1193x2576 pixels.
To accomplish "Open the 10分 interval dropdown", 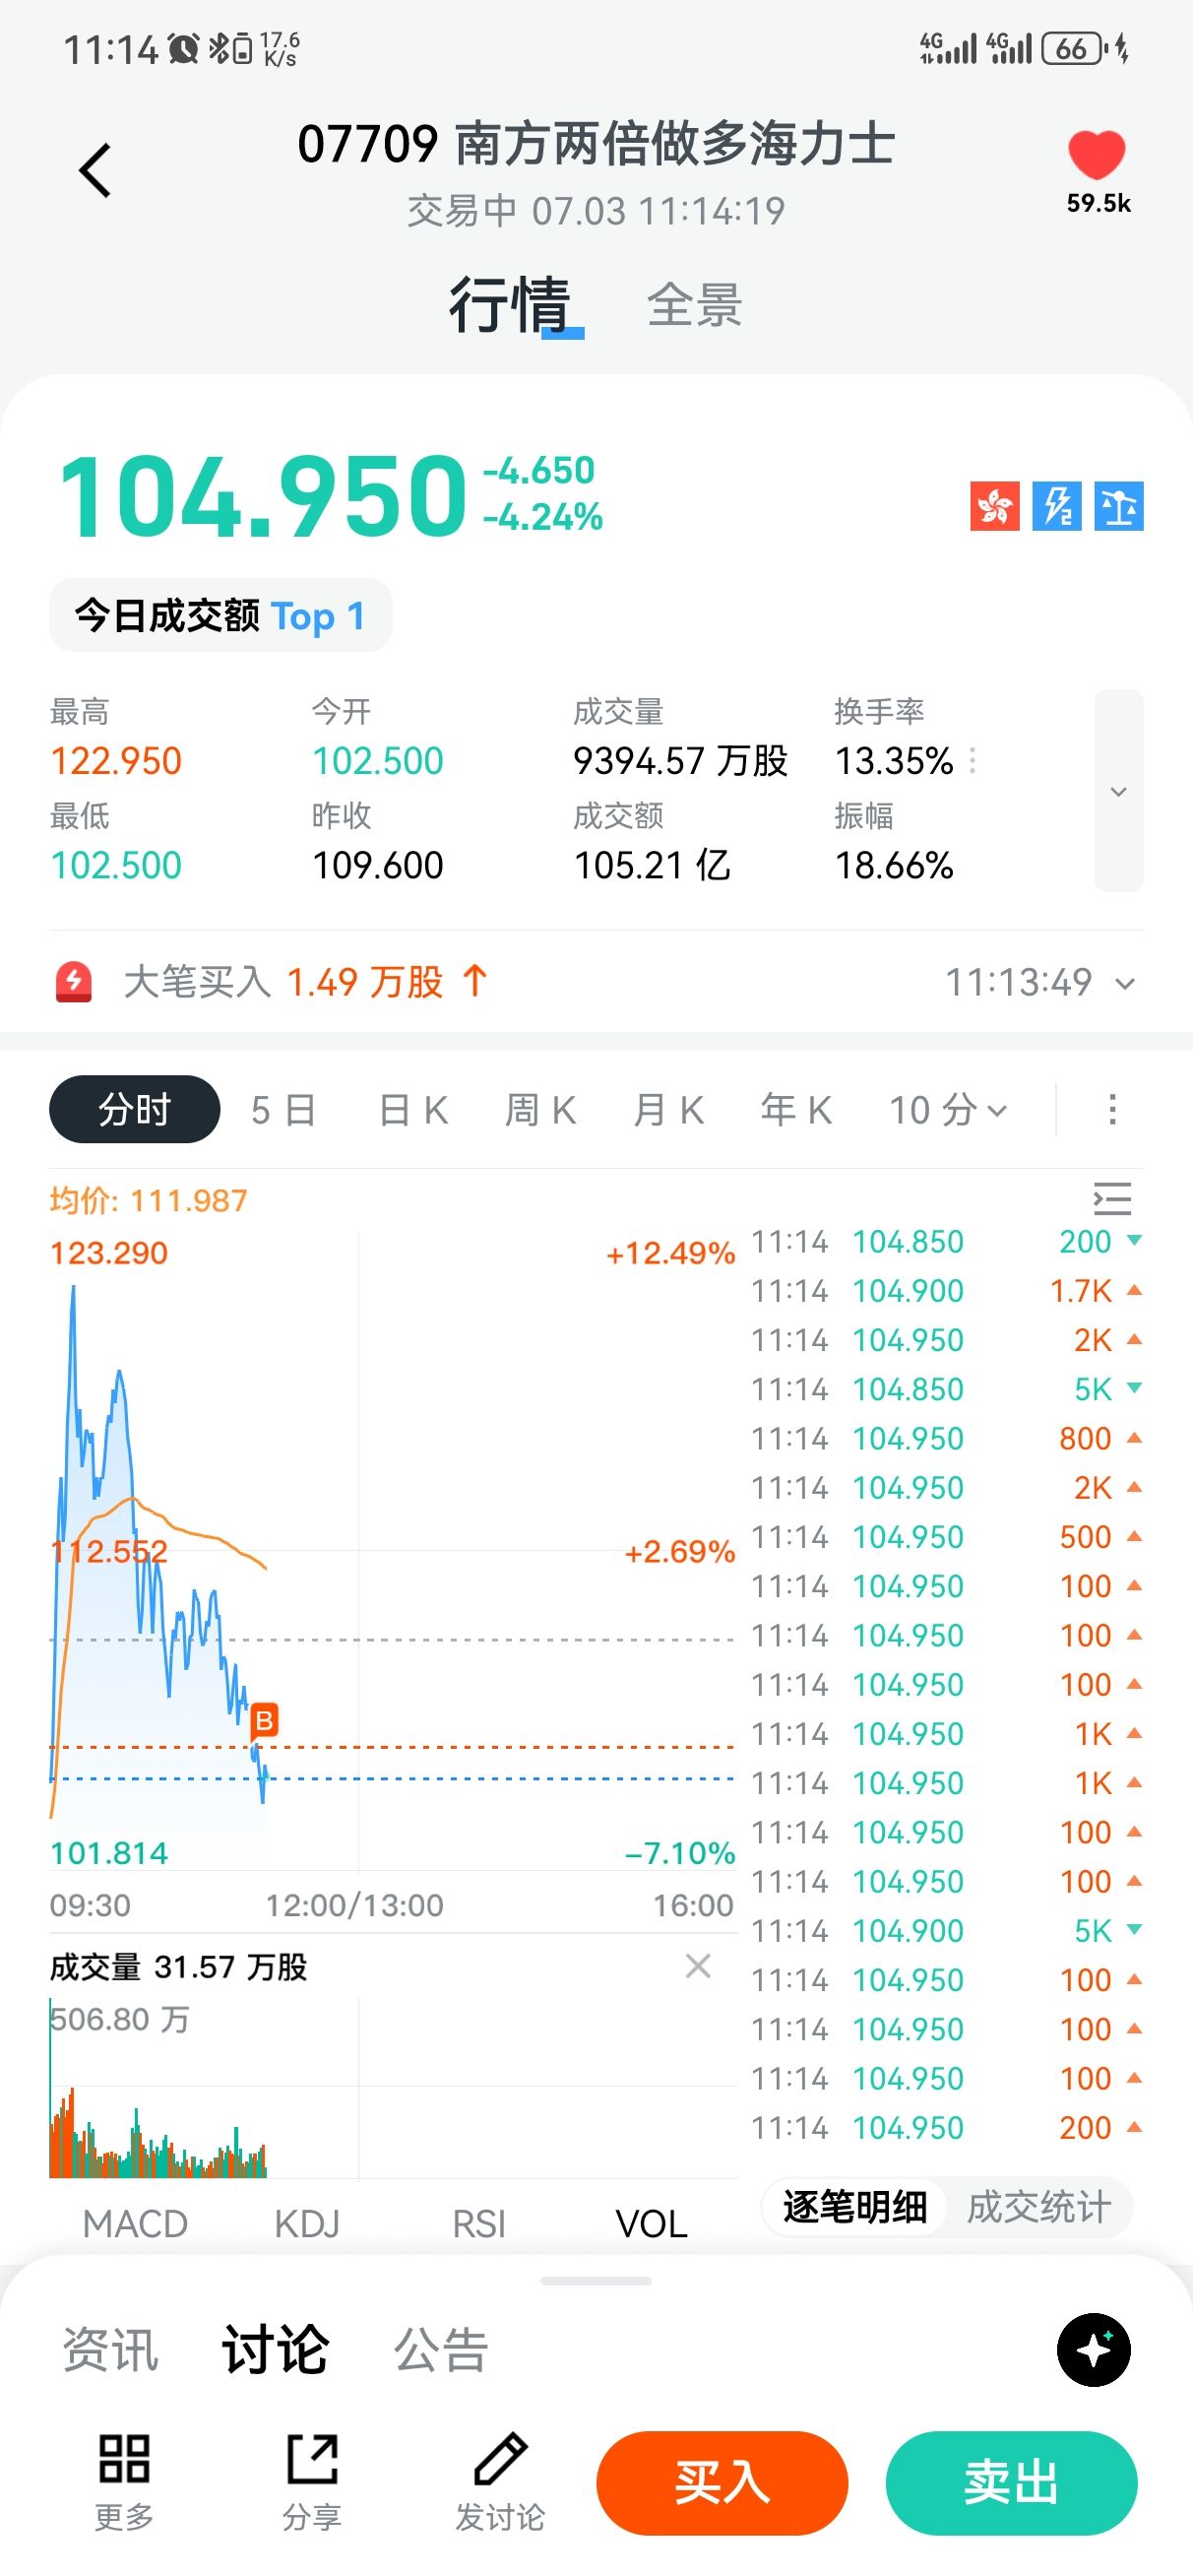I will point(948,1110).
